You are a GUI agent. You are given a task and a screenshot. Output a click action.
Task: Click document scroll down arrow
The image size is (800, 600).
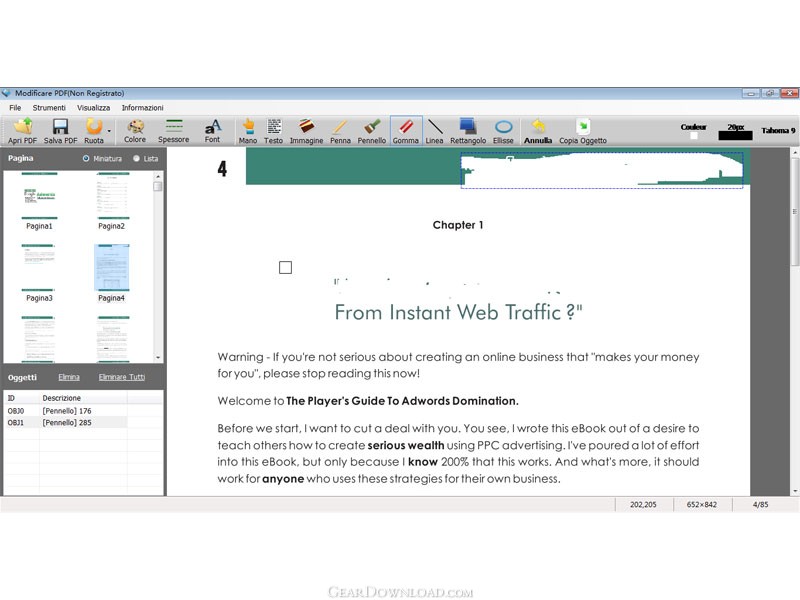(795, 491)
